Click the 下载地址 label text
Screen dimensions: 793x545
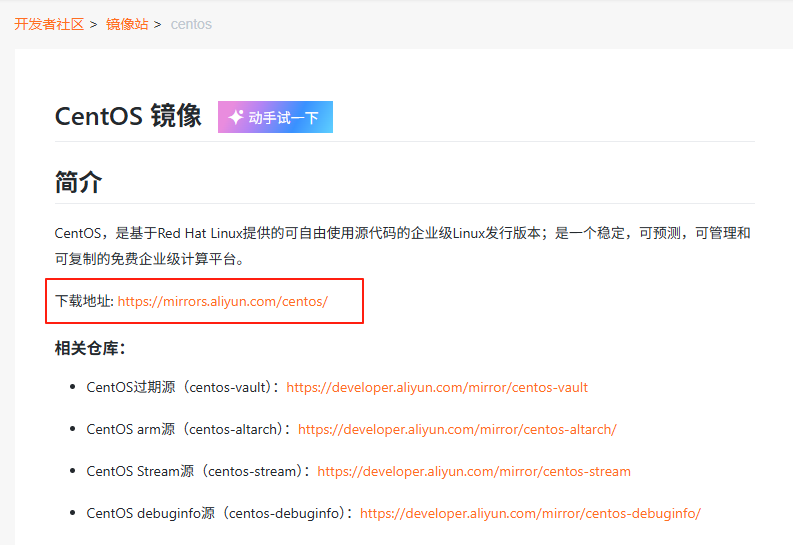84,301
